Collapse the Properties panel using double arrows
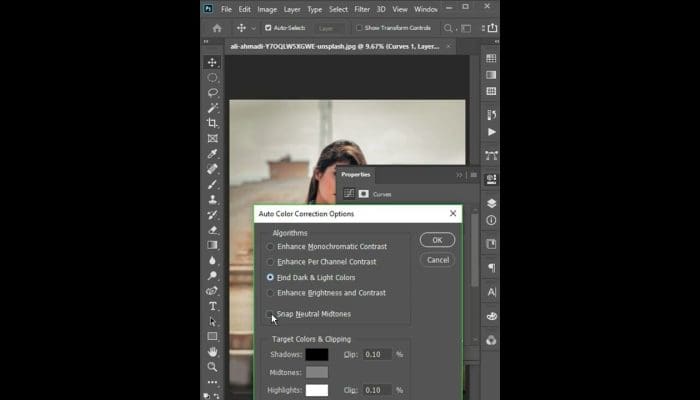The height and width of the screenshot is (400, 700). click(x=460, y=174)
